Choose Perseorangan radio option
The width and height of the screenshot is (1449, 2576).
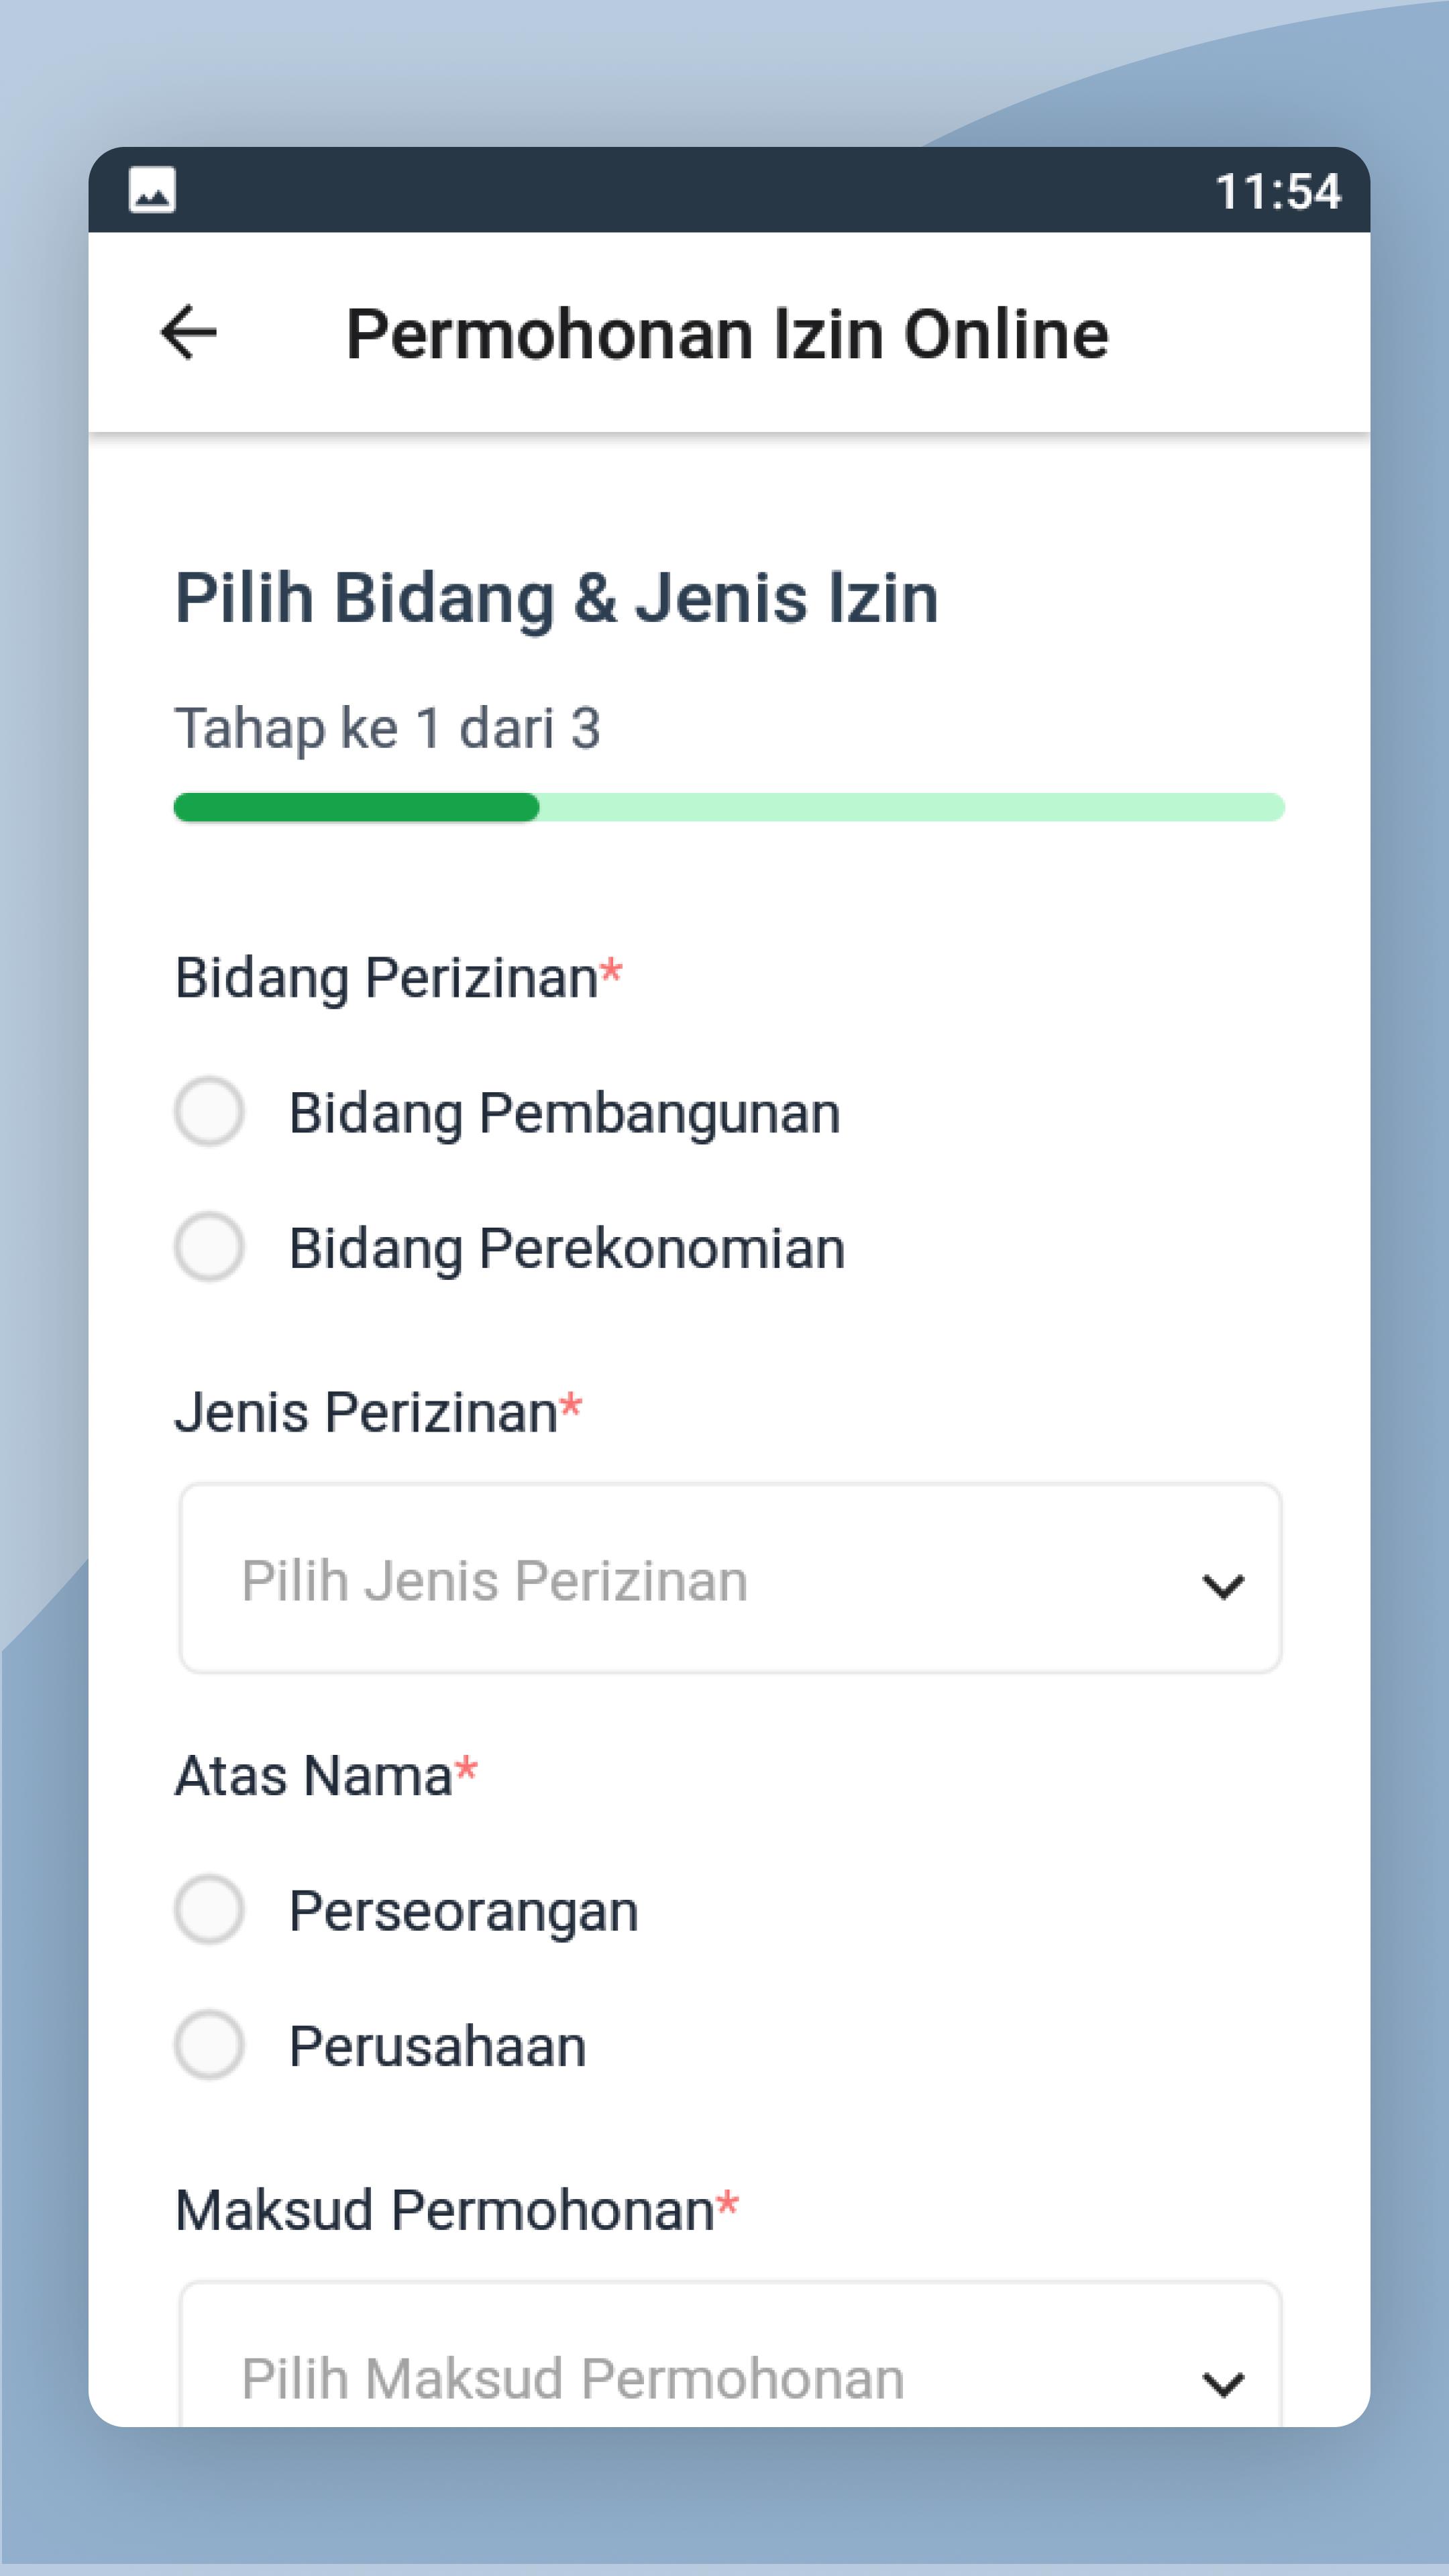coord(209,1909)
